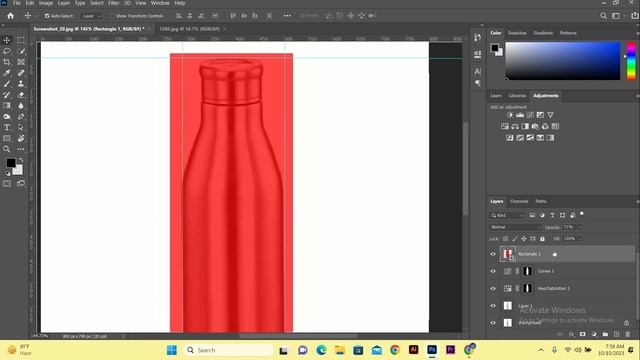640x360 pixels.
Task: Switch to the second document tab
Action: click(190, 29)
